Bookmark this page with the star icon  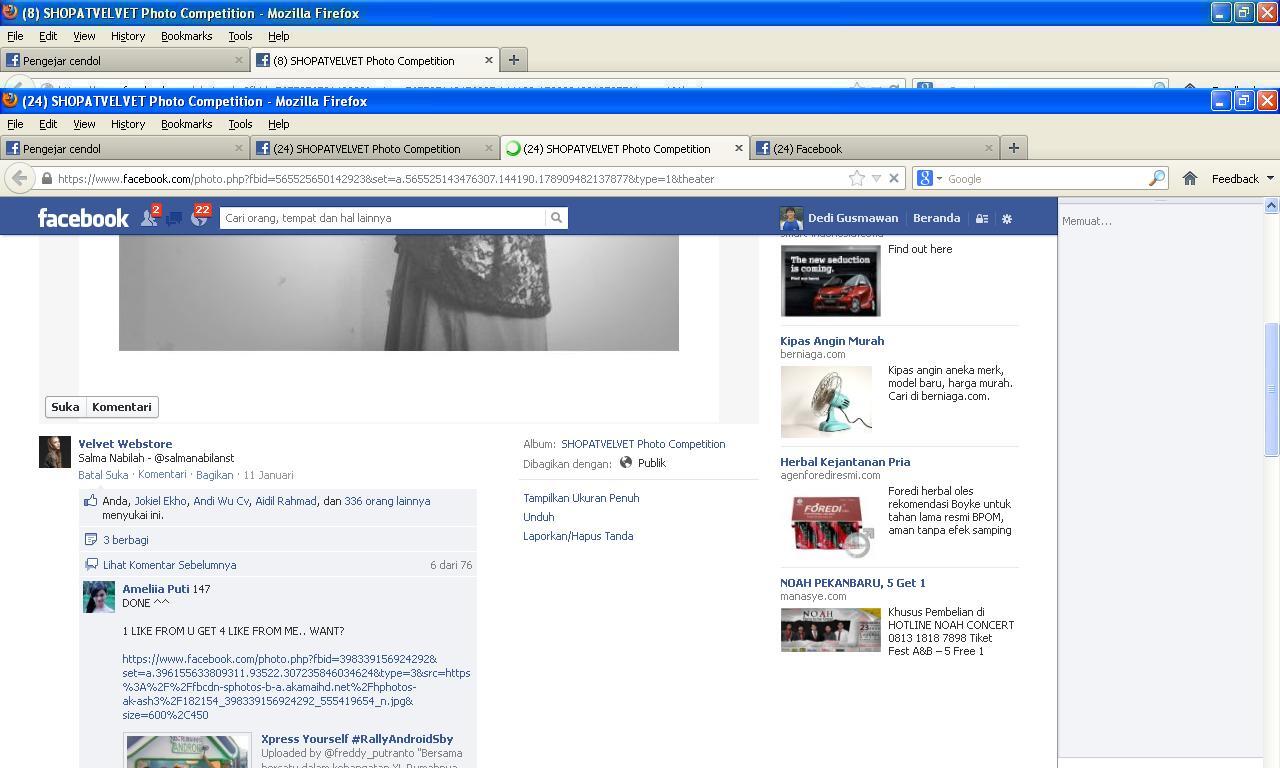coord(857,178)
